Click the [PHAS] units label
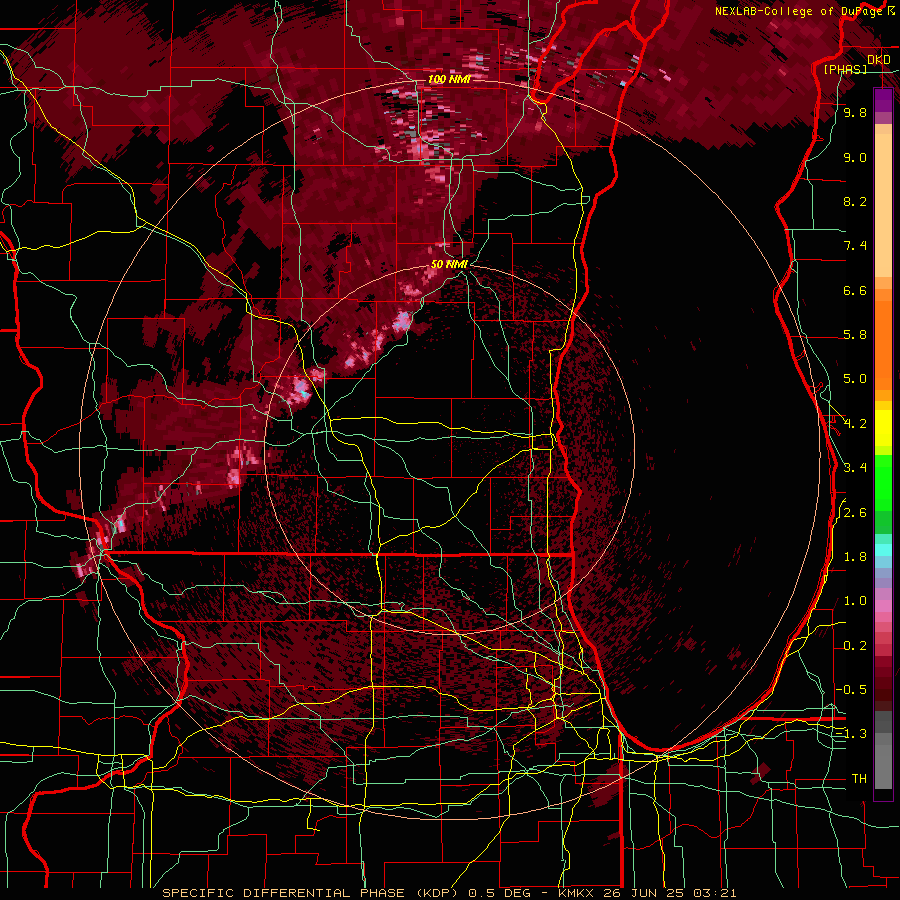 pyautogui.click(x=845, y=69)
